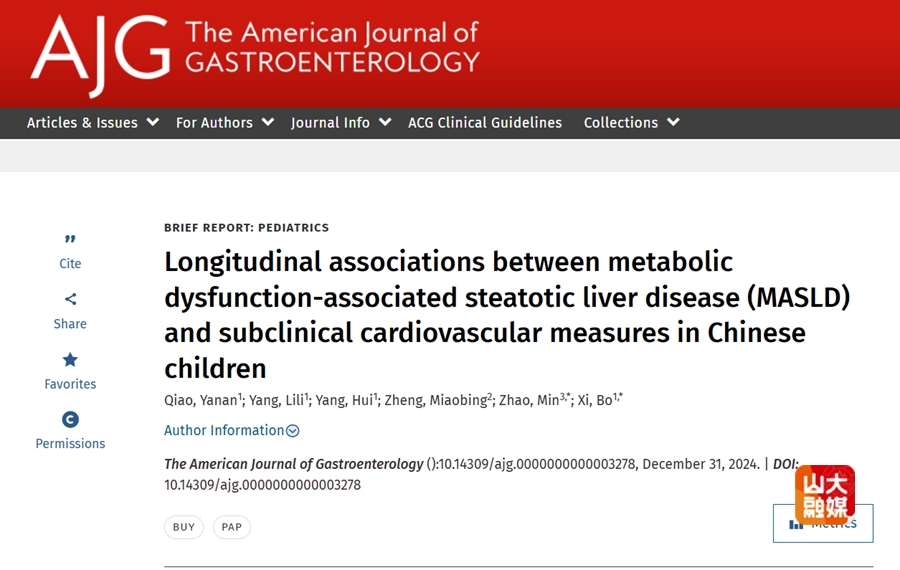Screen dimensions: 900x570
Task: Open the For Authors dropdown arrow
Action: pos(268,122)
